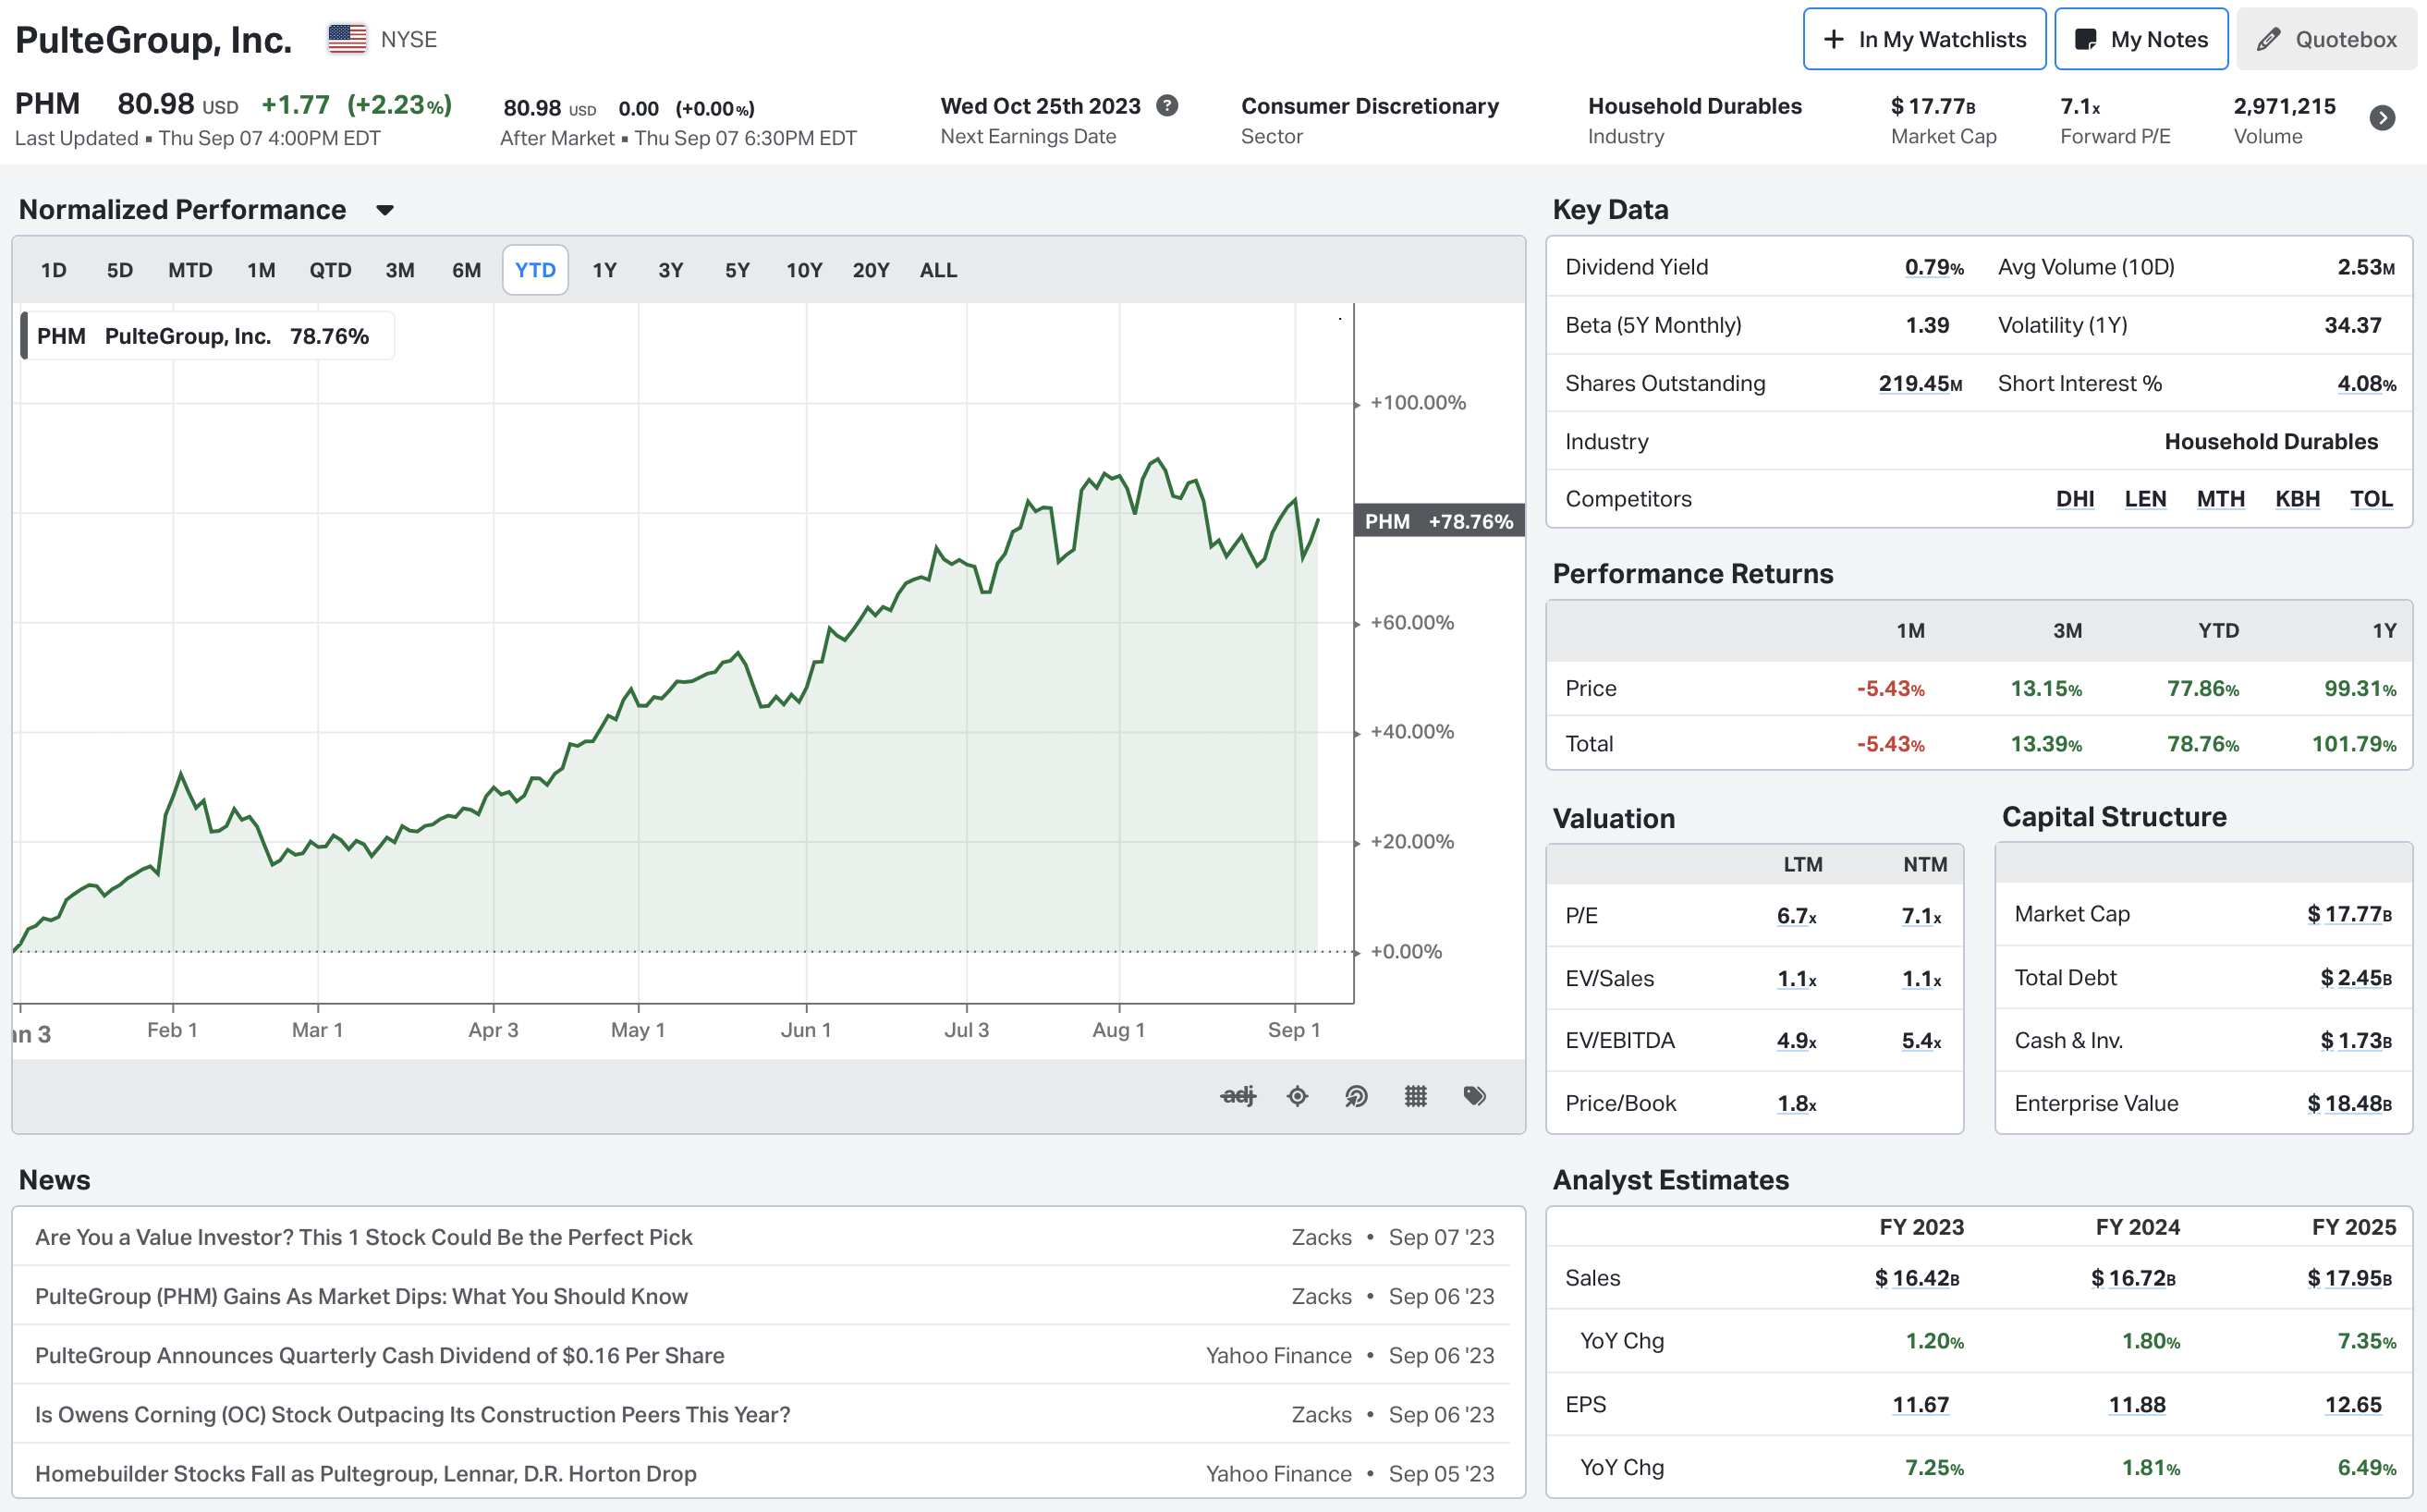Screen dimensions: 2427x1512
Task: Click the YTD Total return 78.76%
Action: click(2203, 744)
